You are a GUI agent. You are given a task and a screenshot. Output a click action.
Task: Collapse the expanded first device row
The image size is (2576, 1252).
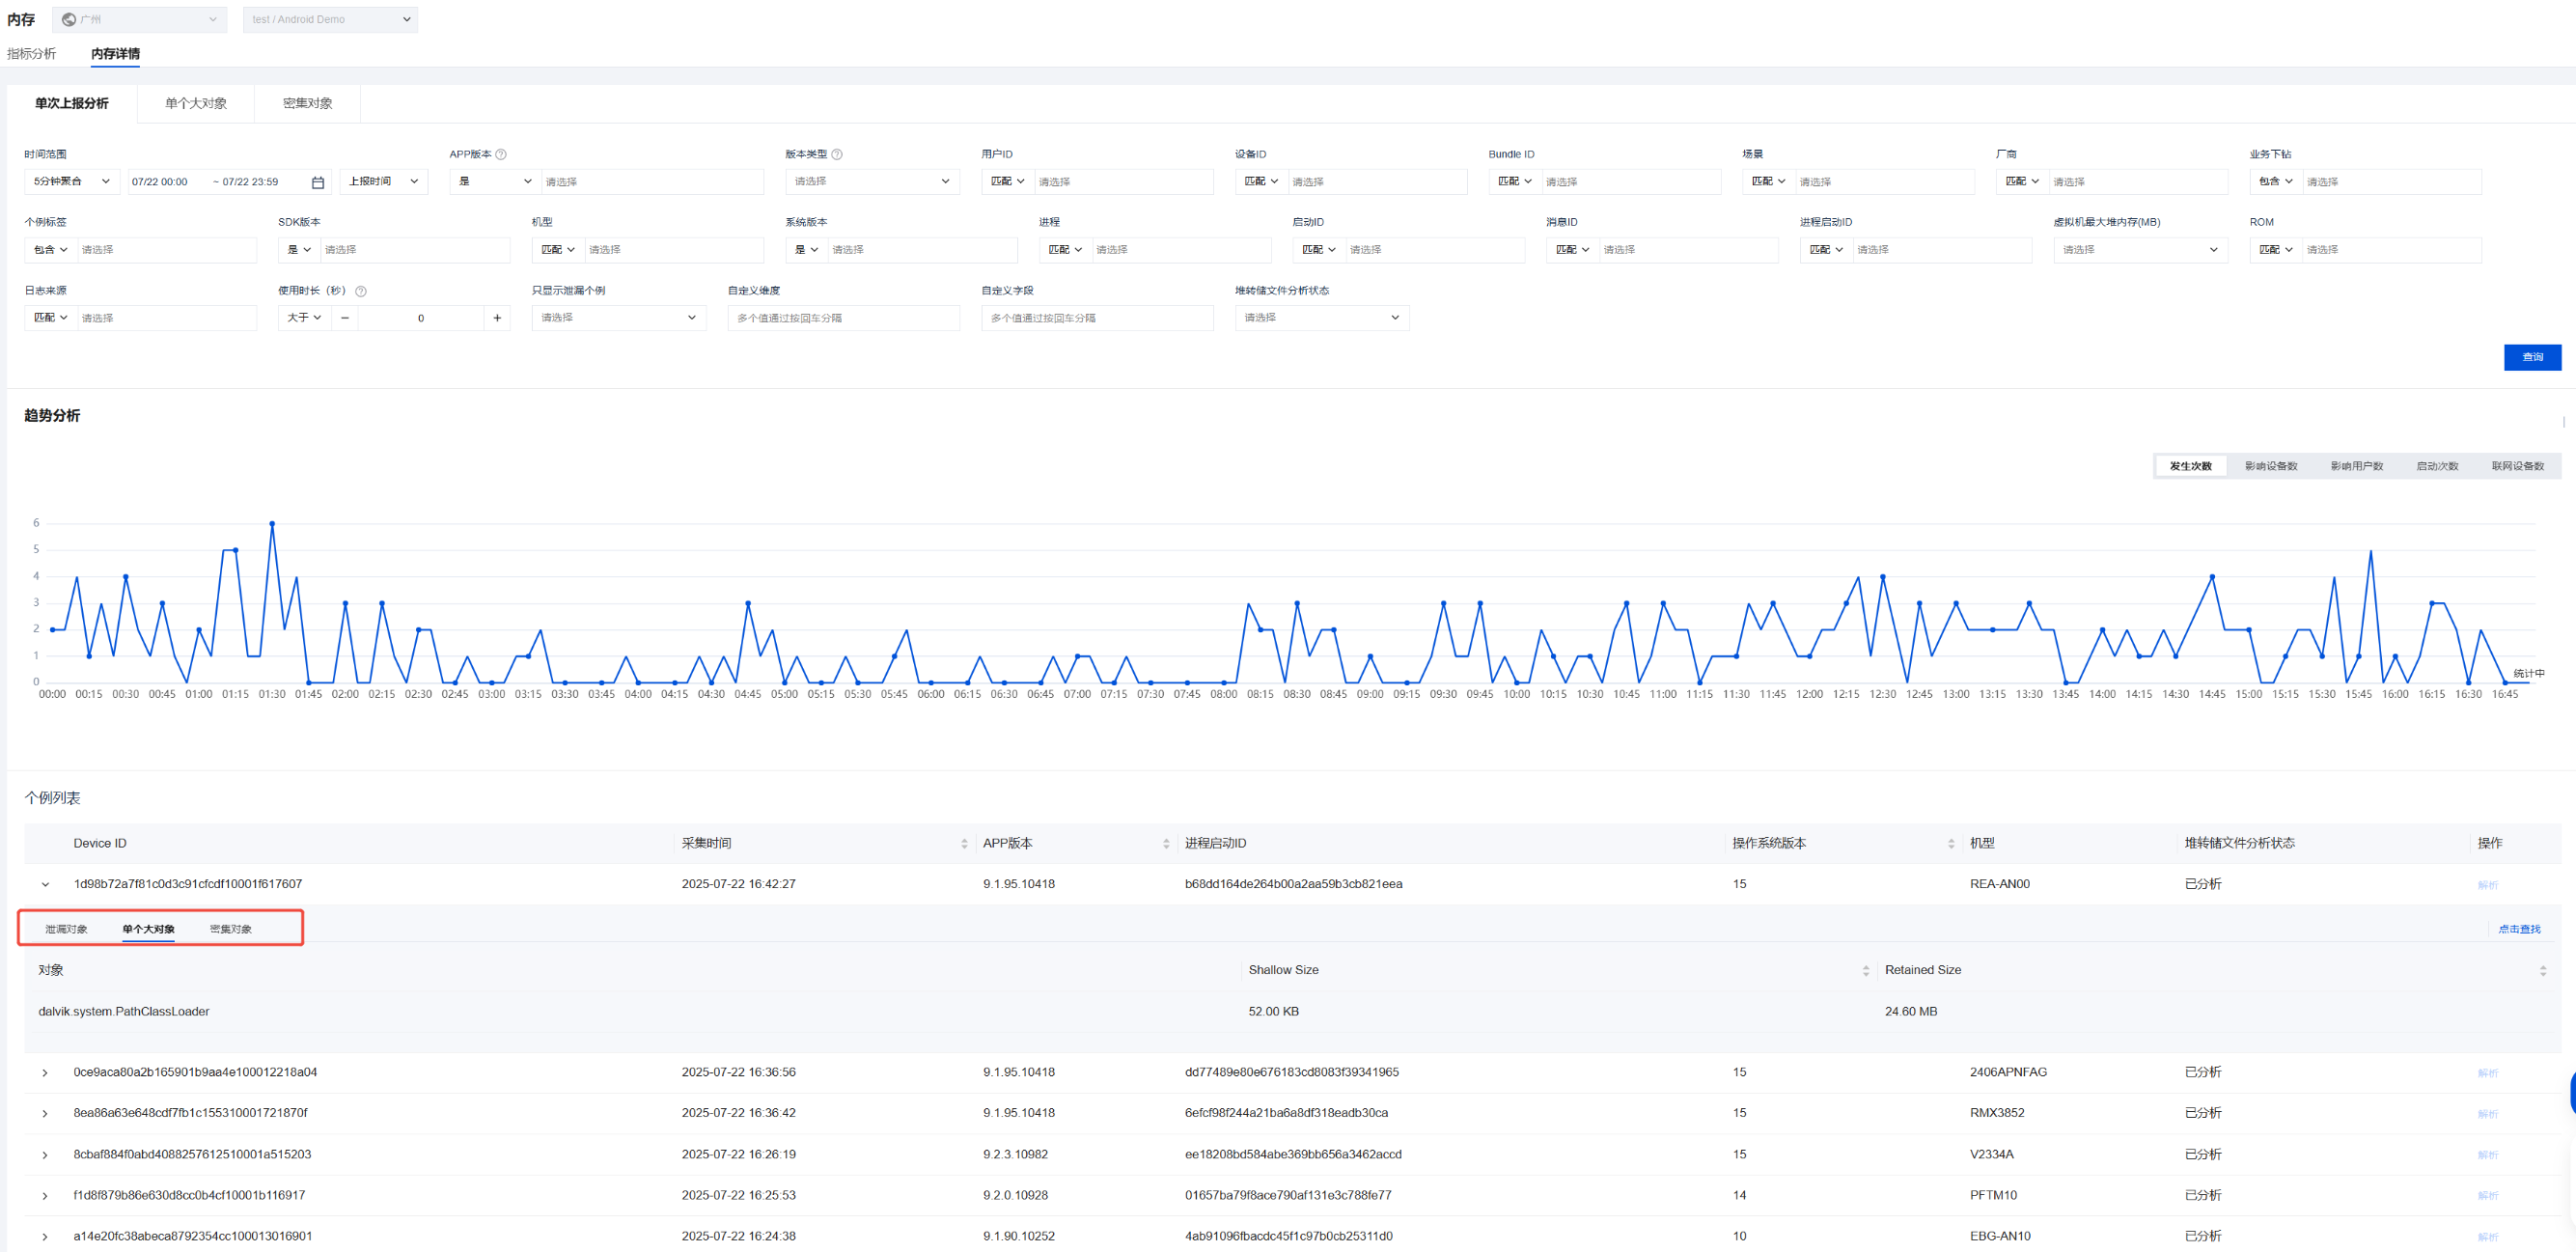pyautogui.click(x=45, y=884)
